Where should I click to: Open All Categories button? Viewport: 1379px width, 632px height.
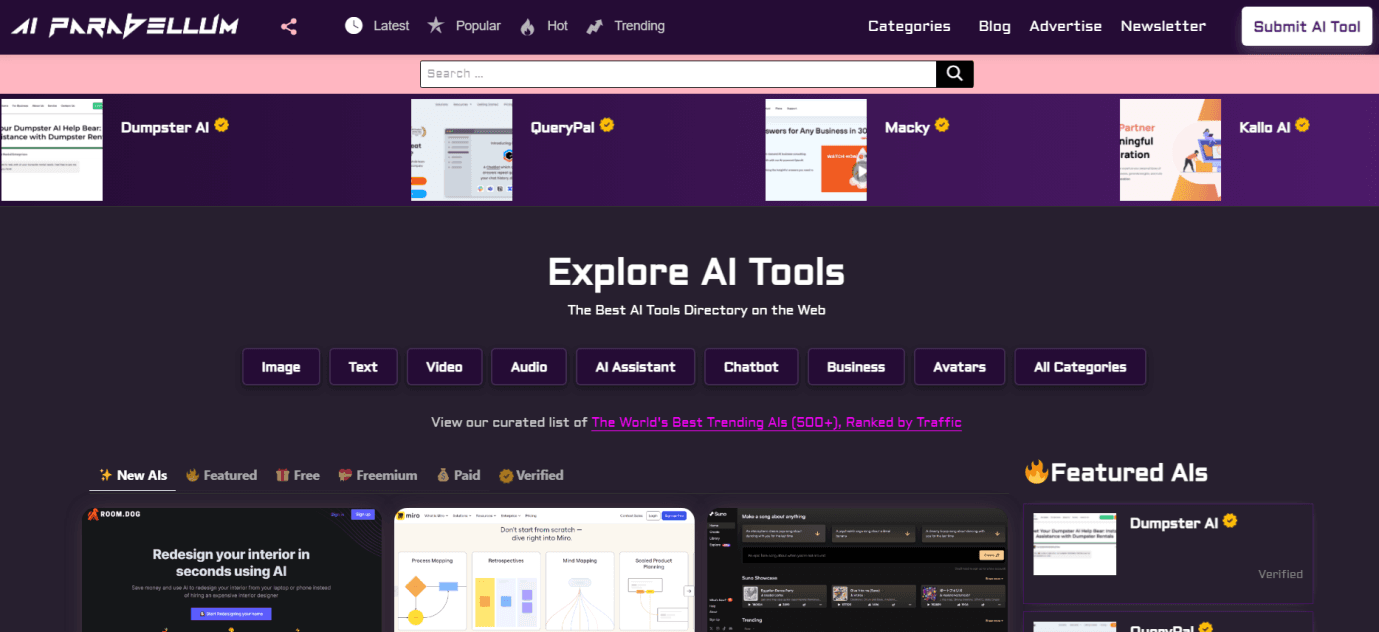click(x=1080, y=367)
